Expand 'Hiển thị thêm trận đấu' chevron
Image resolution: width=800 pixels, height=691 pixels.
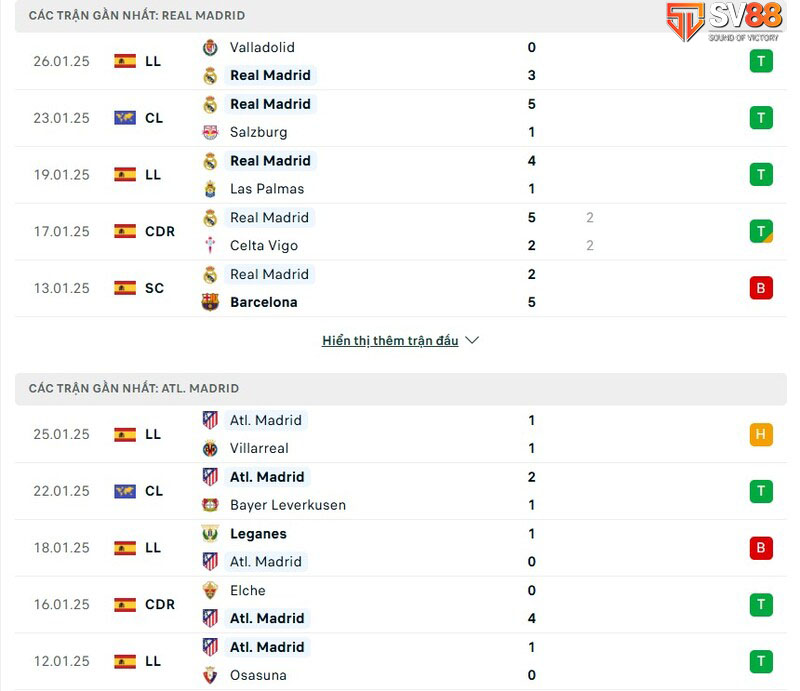(x=471, y=340)
